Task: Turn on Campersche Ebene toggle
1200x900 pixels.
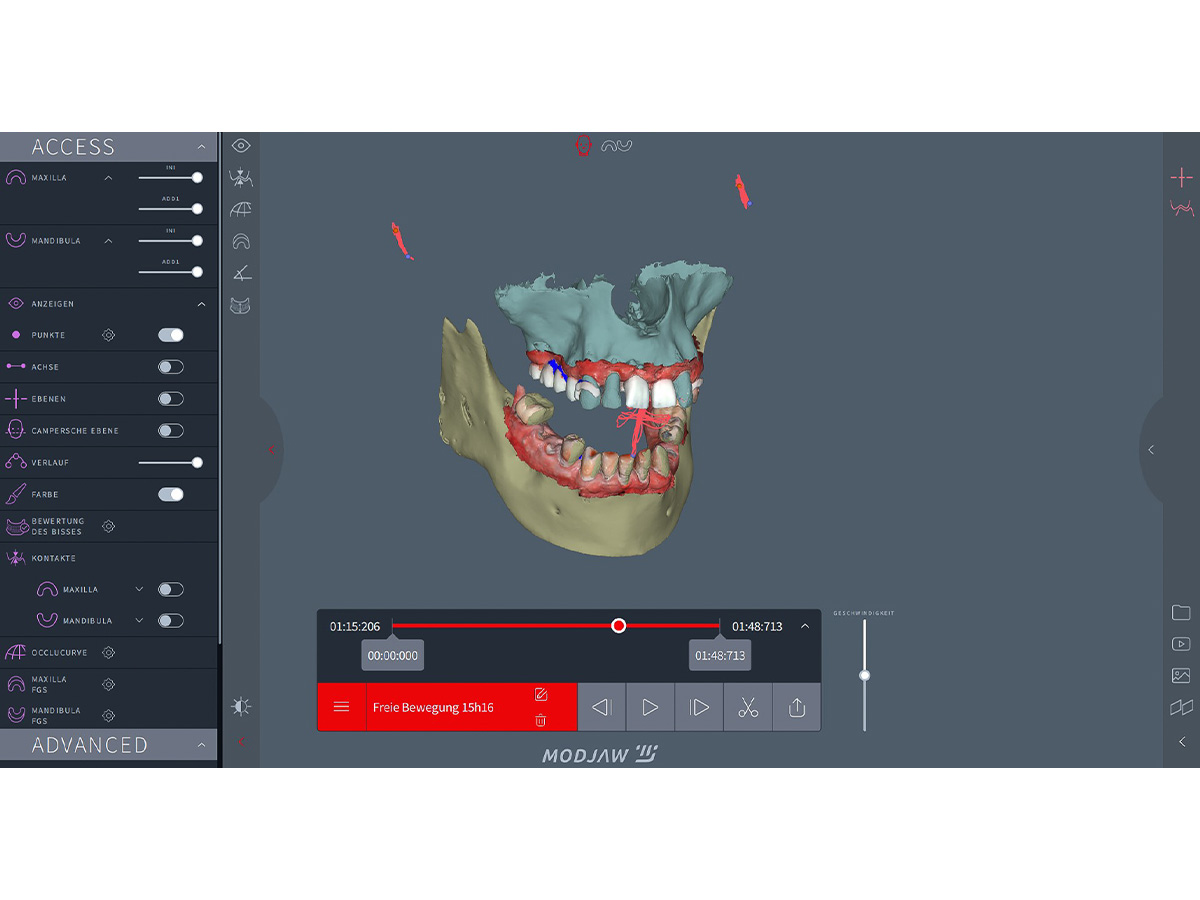Action: point(171,431)
